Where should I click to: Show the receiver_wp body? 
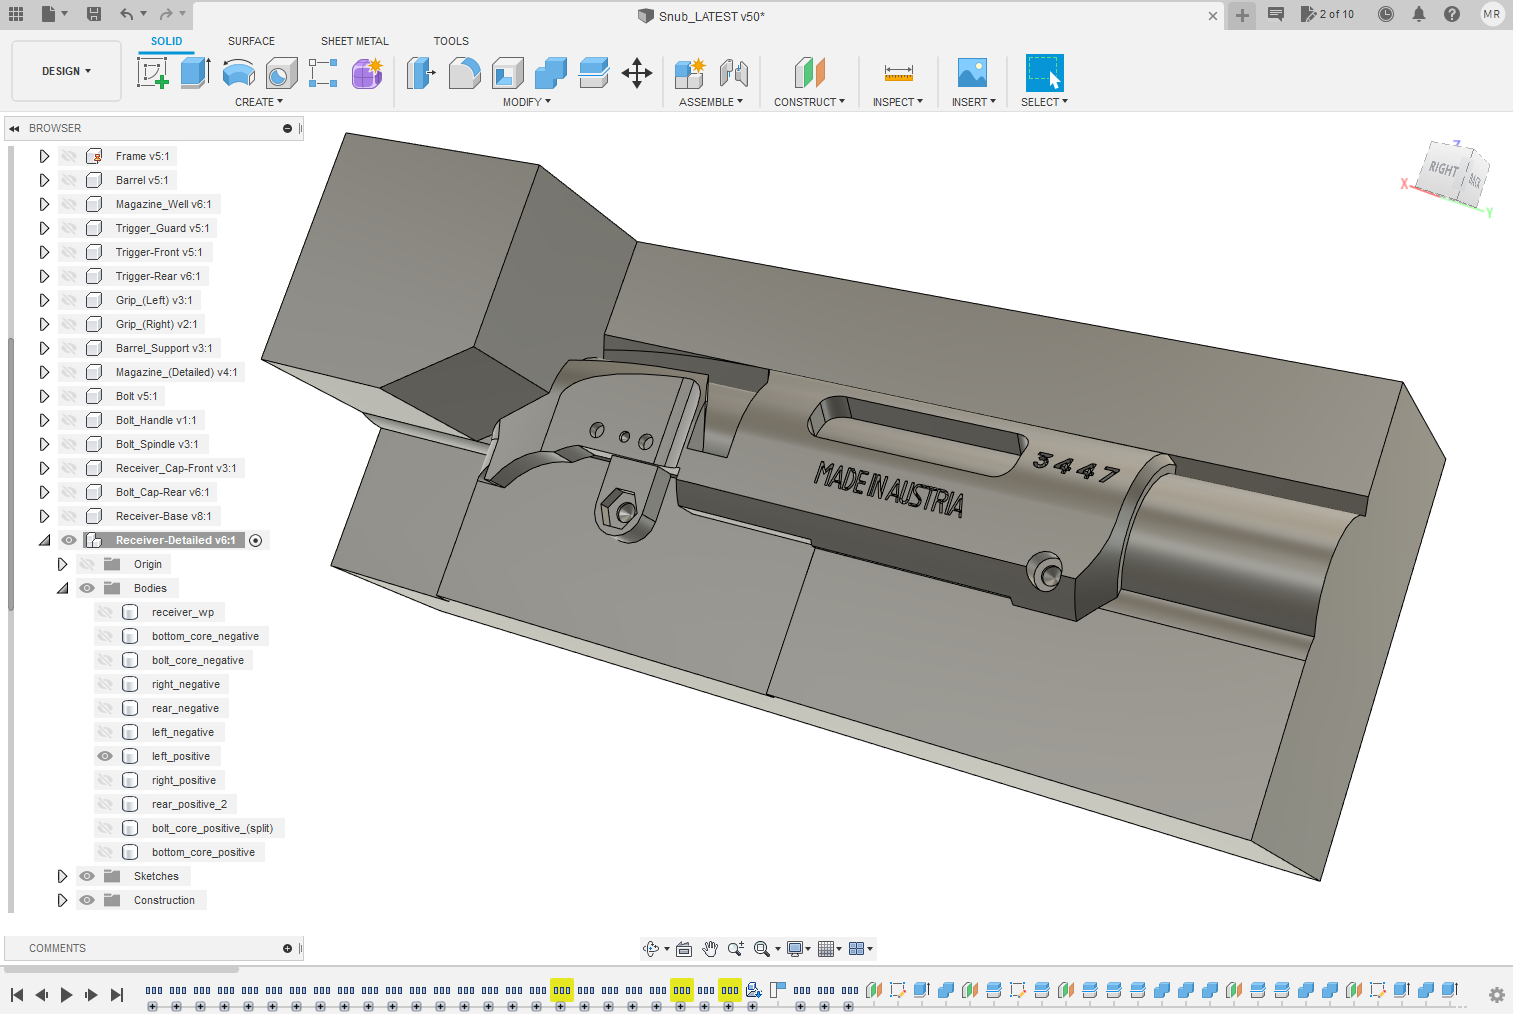105,612
